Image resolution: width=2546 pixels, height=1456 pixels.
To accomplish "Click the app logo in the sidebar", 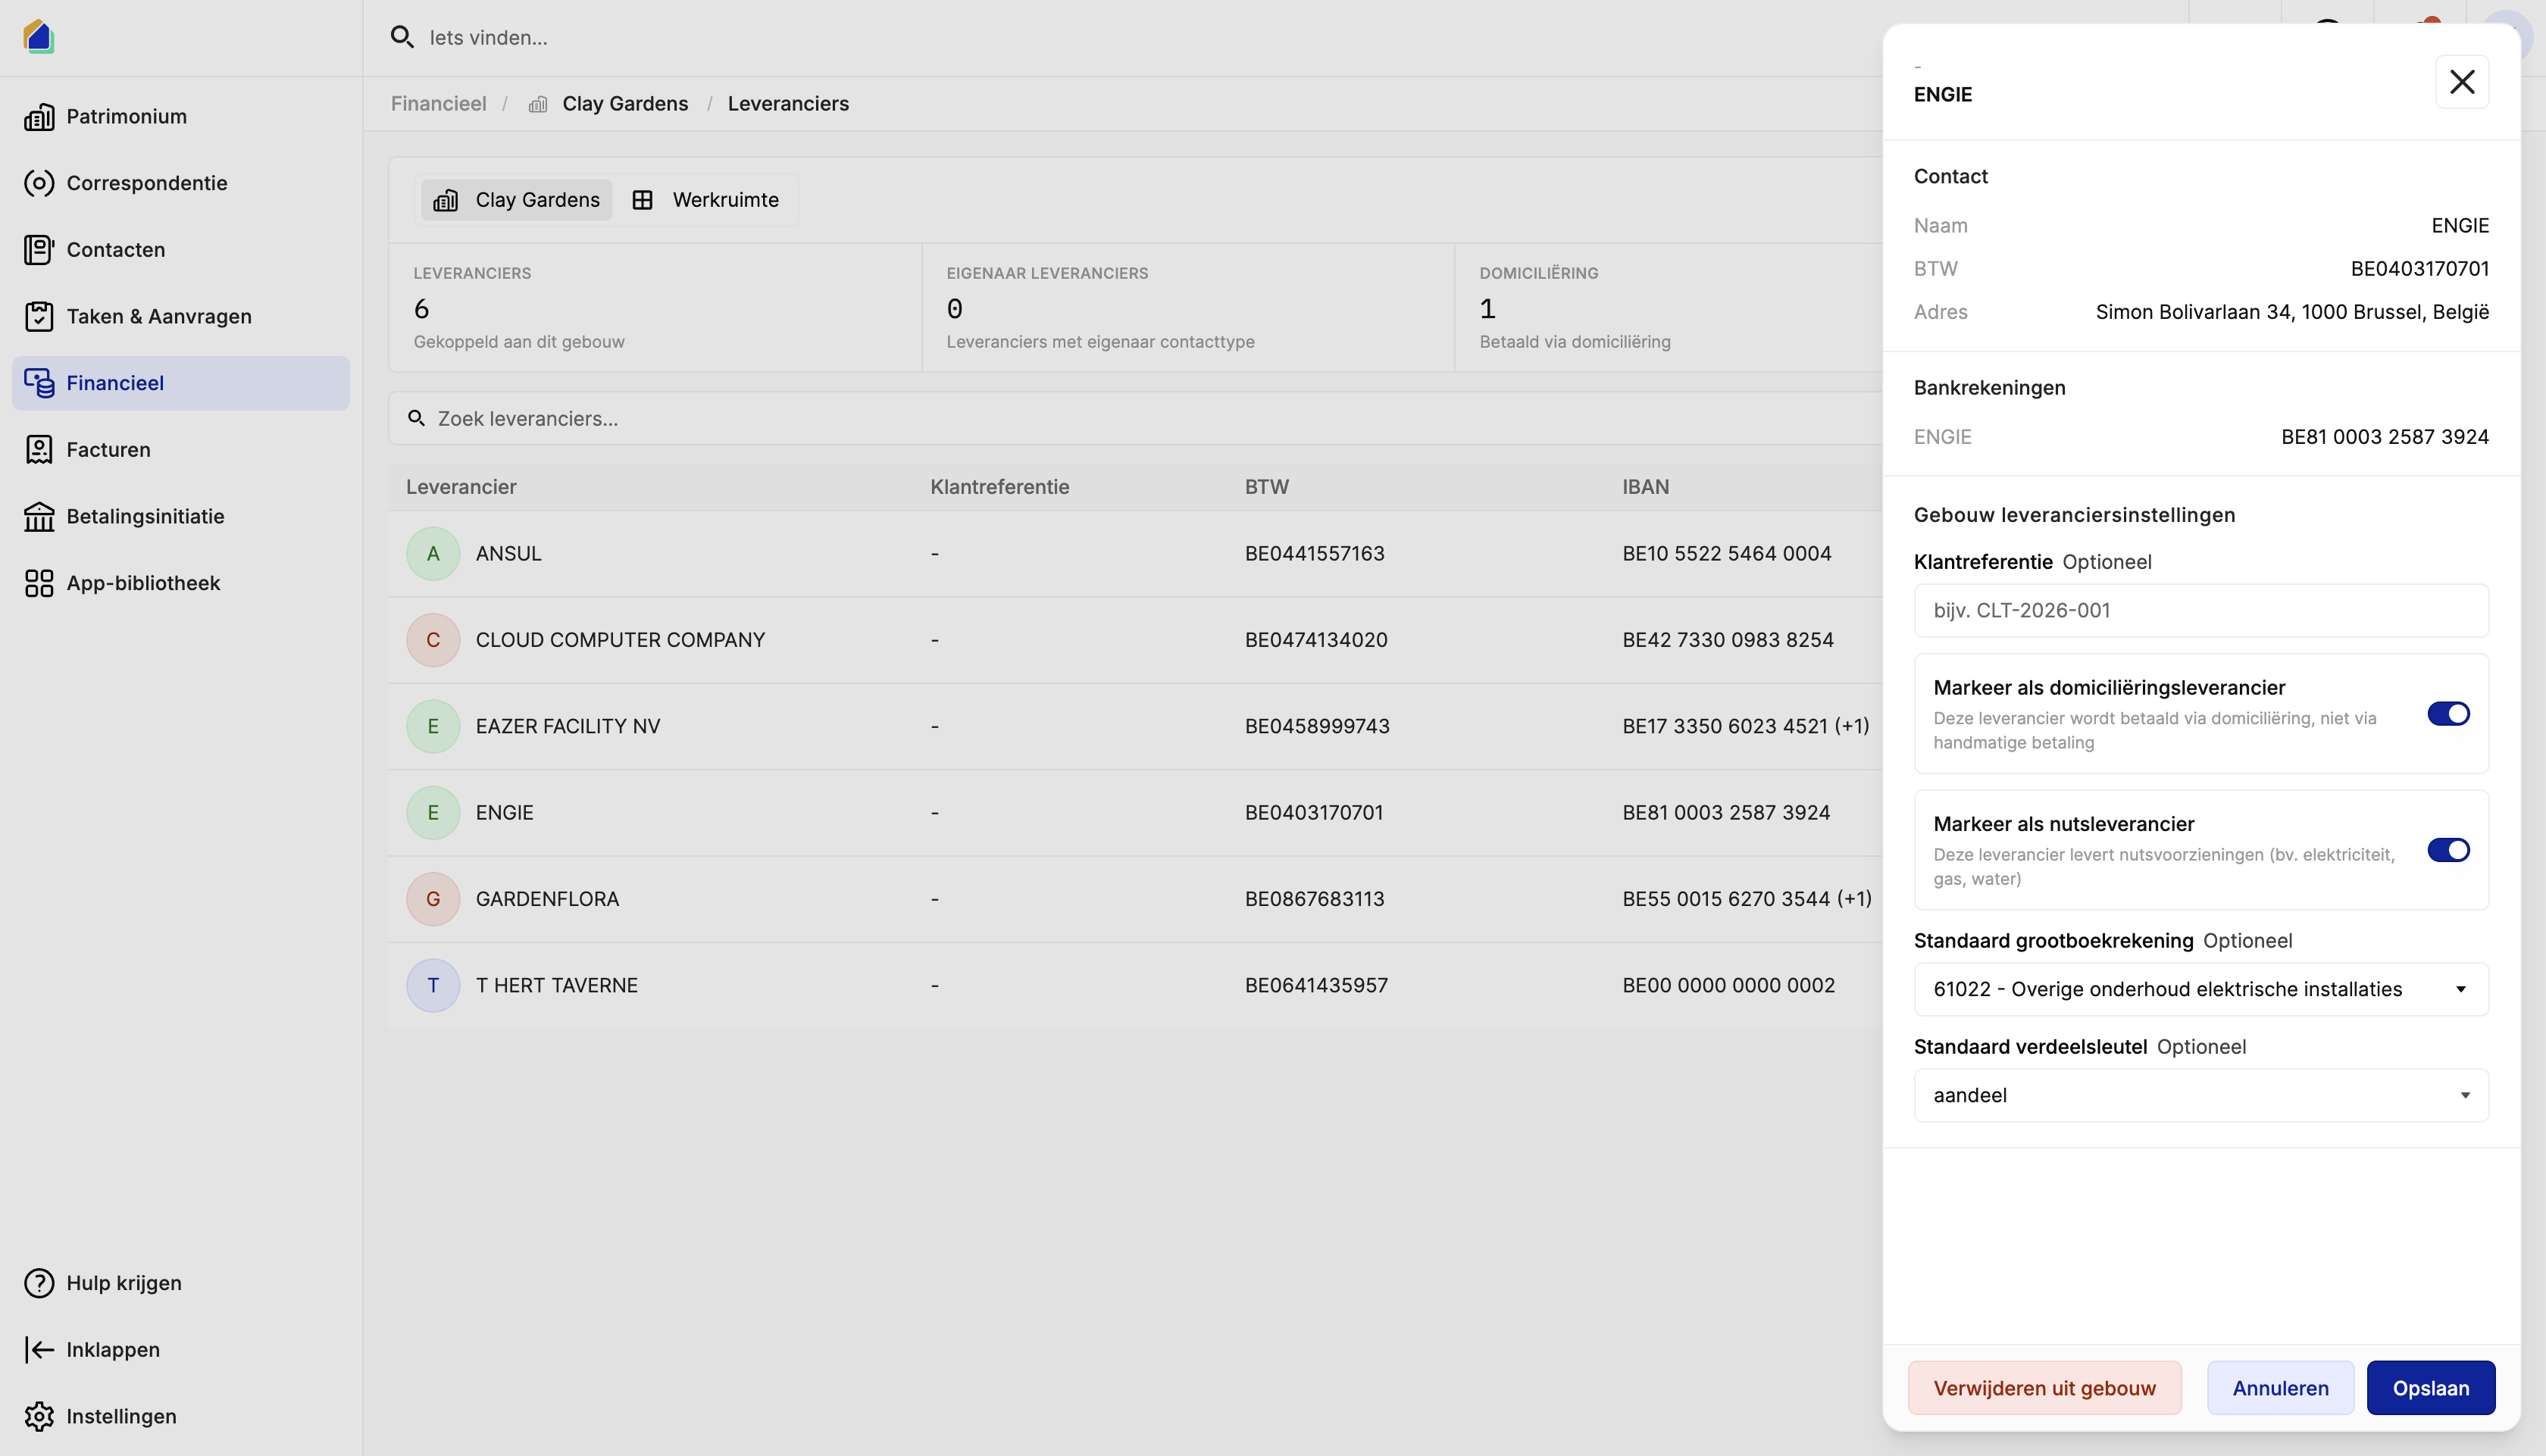I will tap(38, 37).
